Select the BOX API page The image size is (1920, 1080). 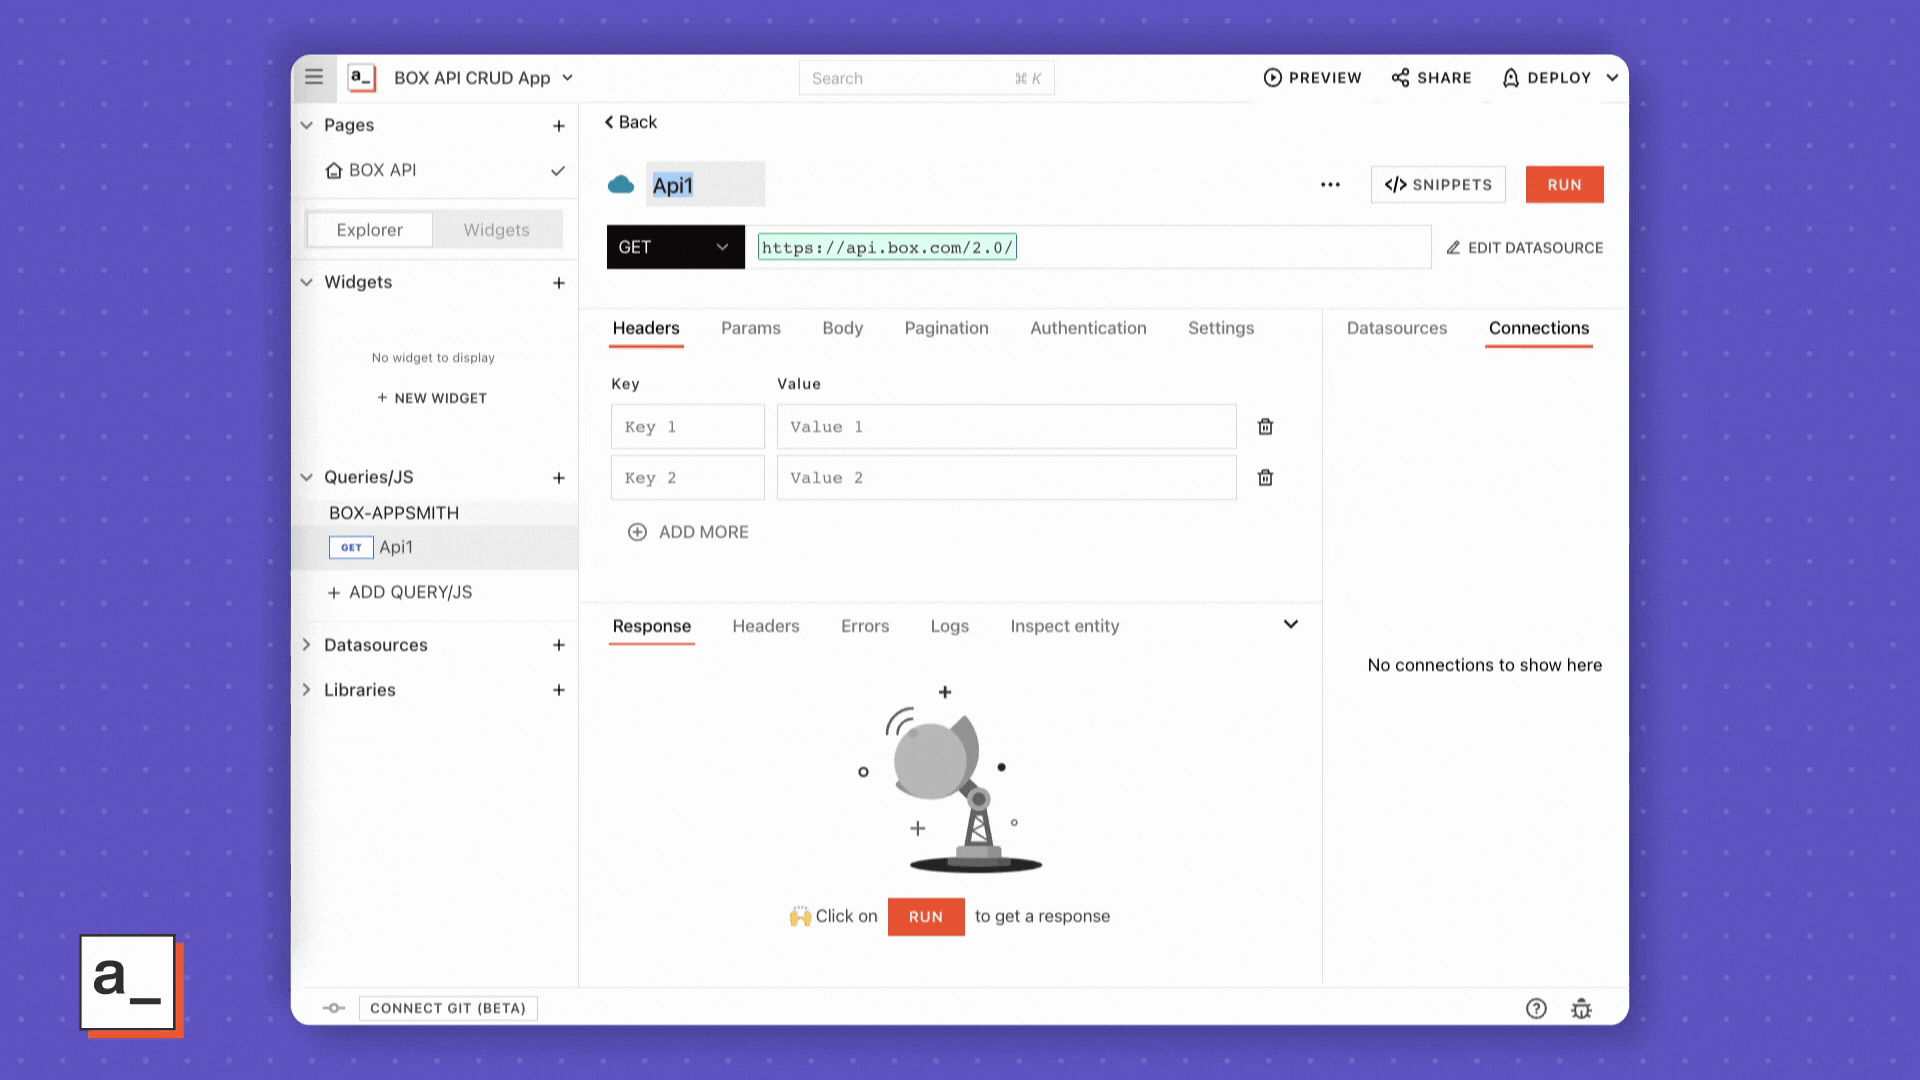coord(371,170)
